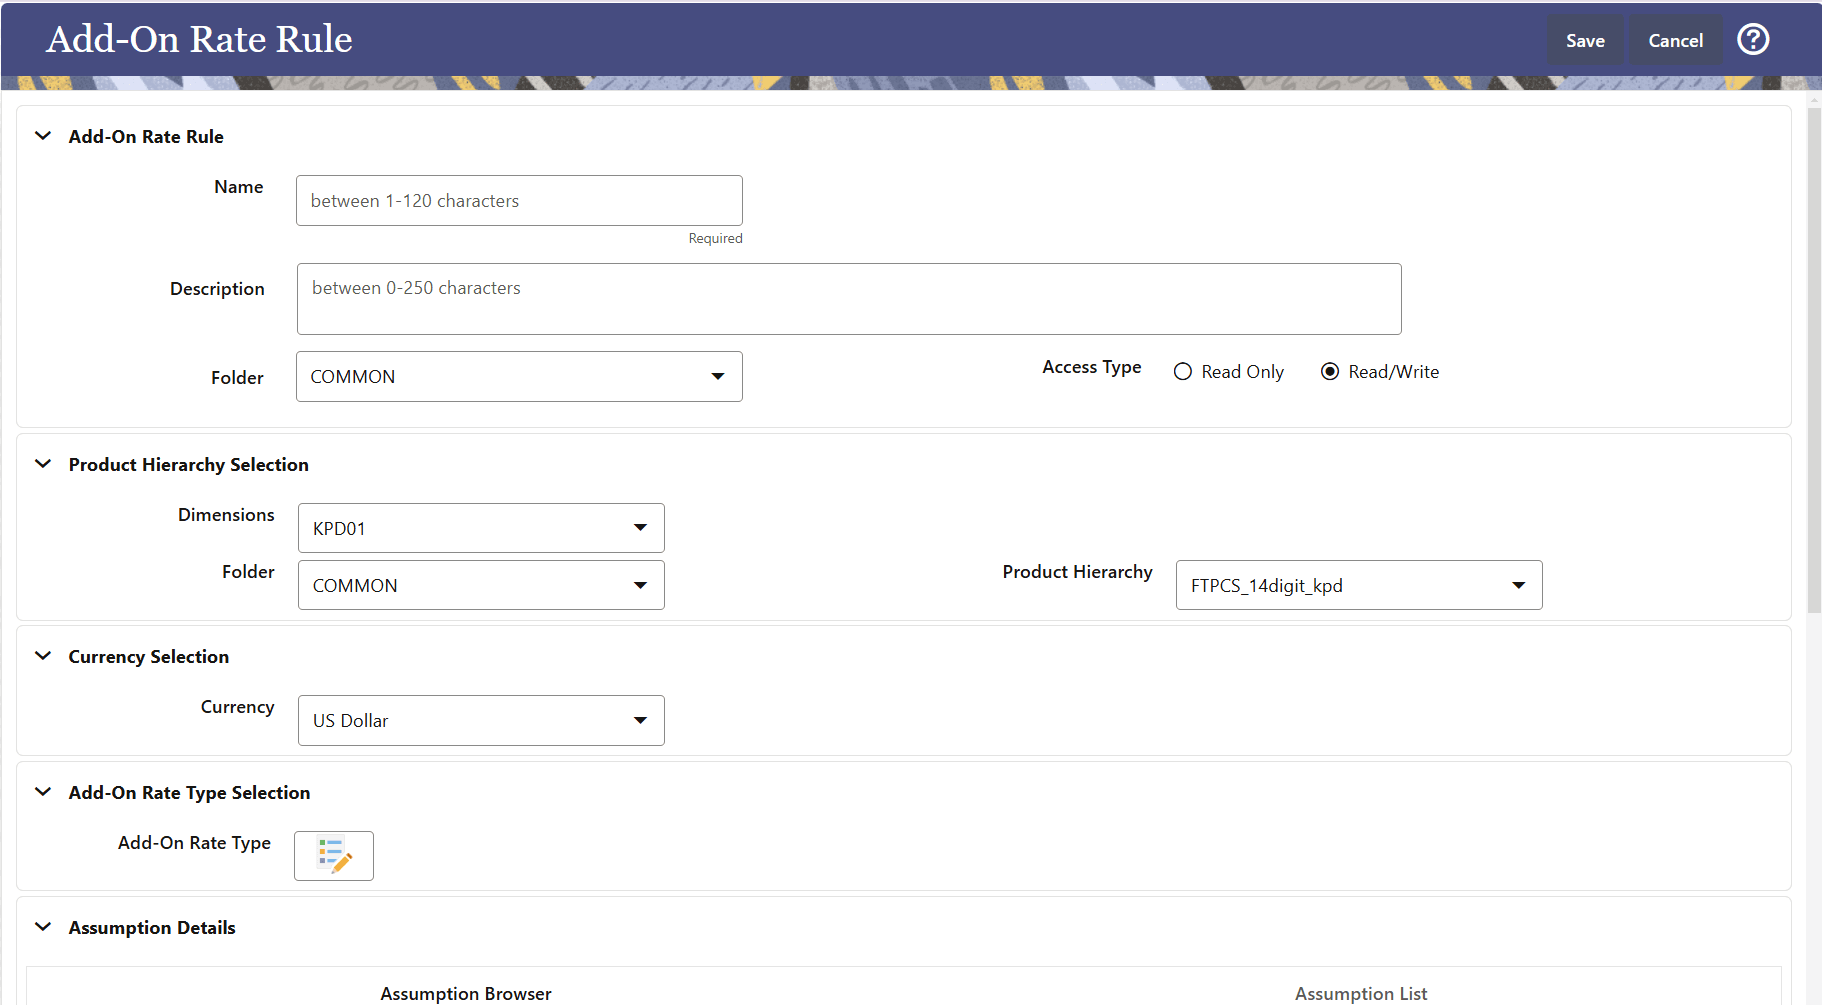The width and height of the screenshot is (1822, 1005).
Task: Click the Description text field
Action: coord(848,298)
